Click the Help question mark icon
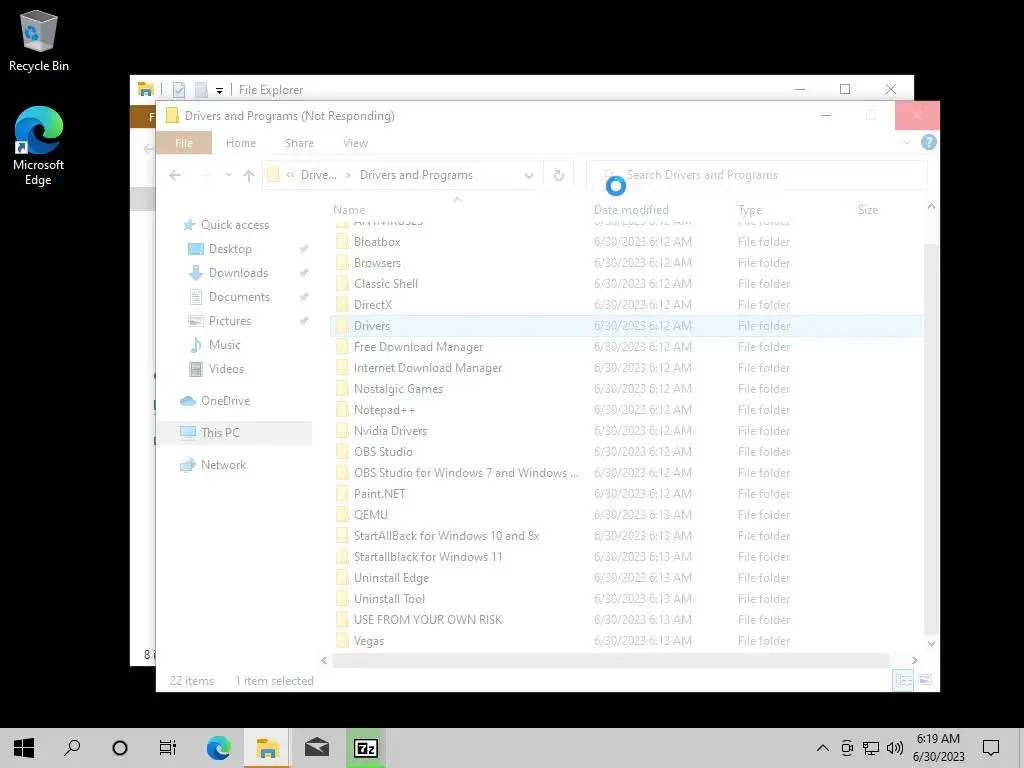The height and width of the screenshot is (768, 1024). click(x=929, y=142)
